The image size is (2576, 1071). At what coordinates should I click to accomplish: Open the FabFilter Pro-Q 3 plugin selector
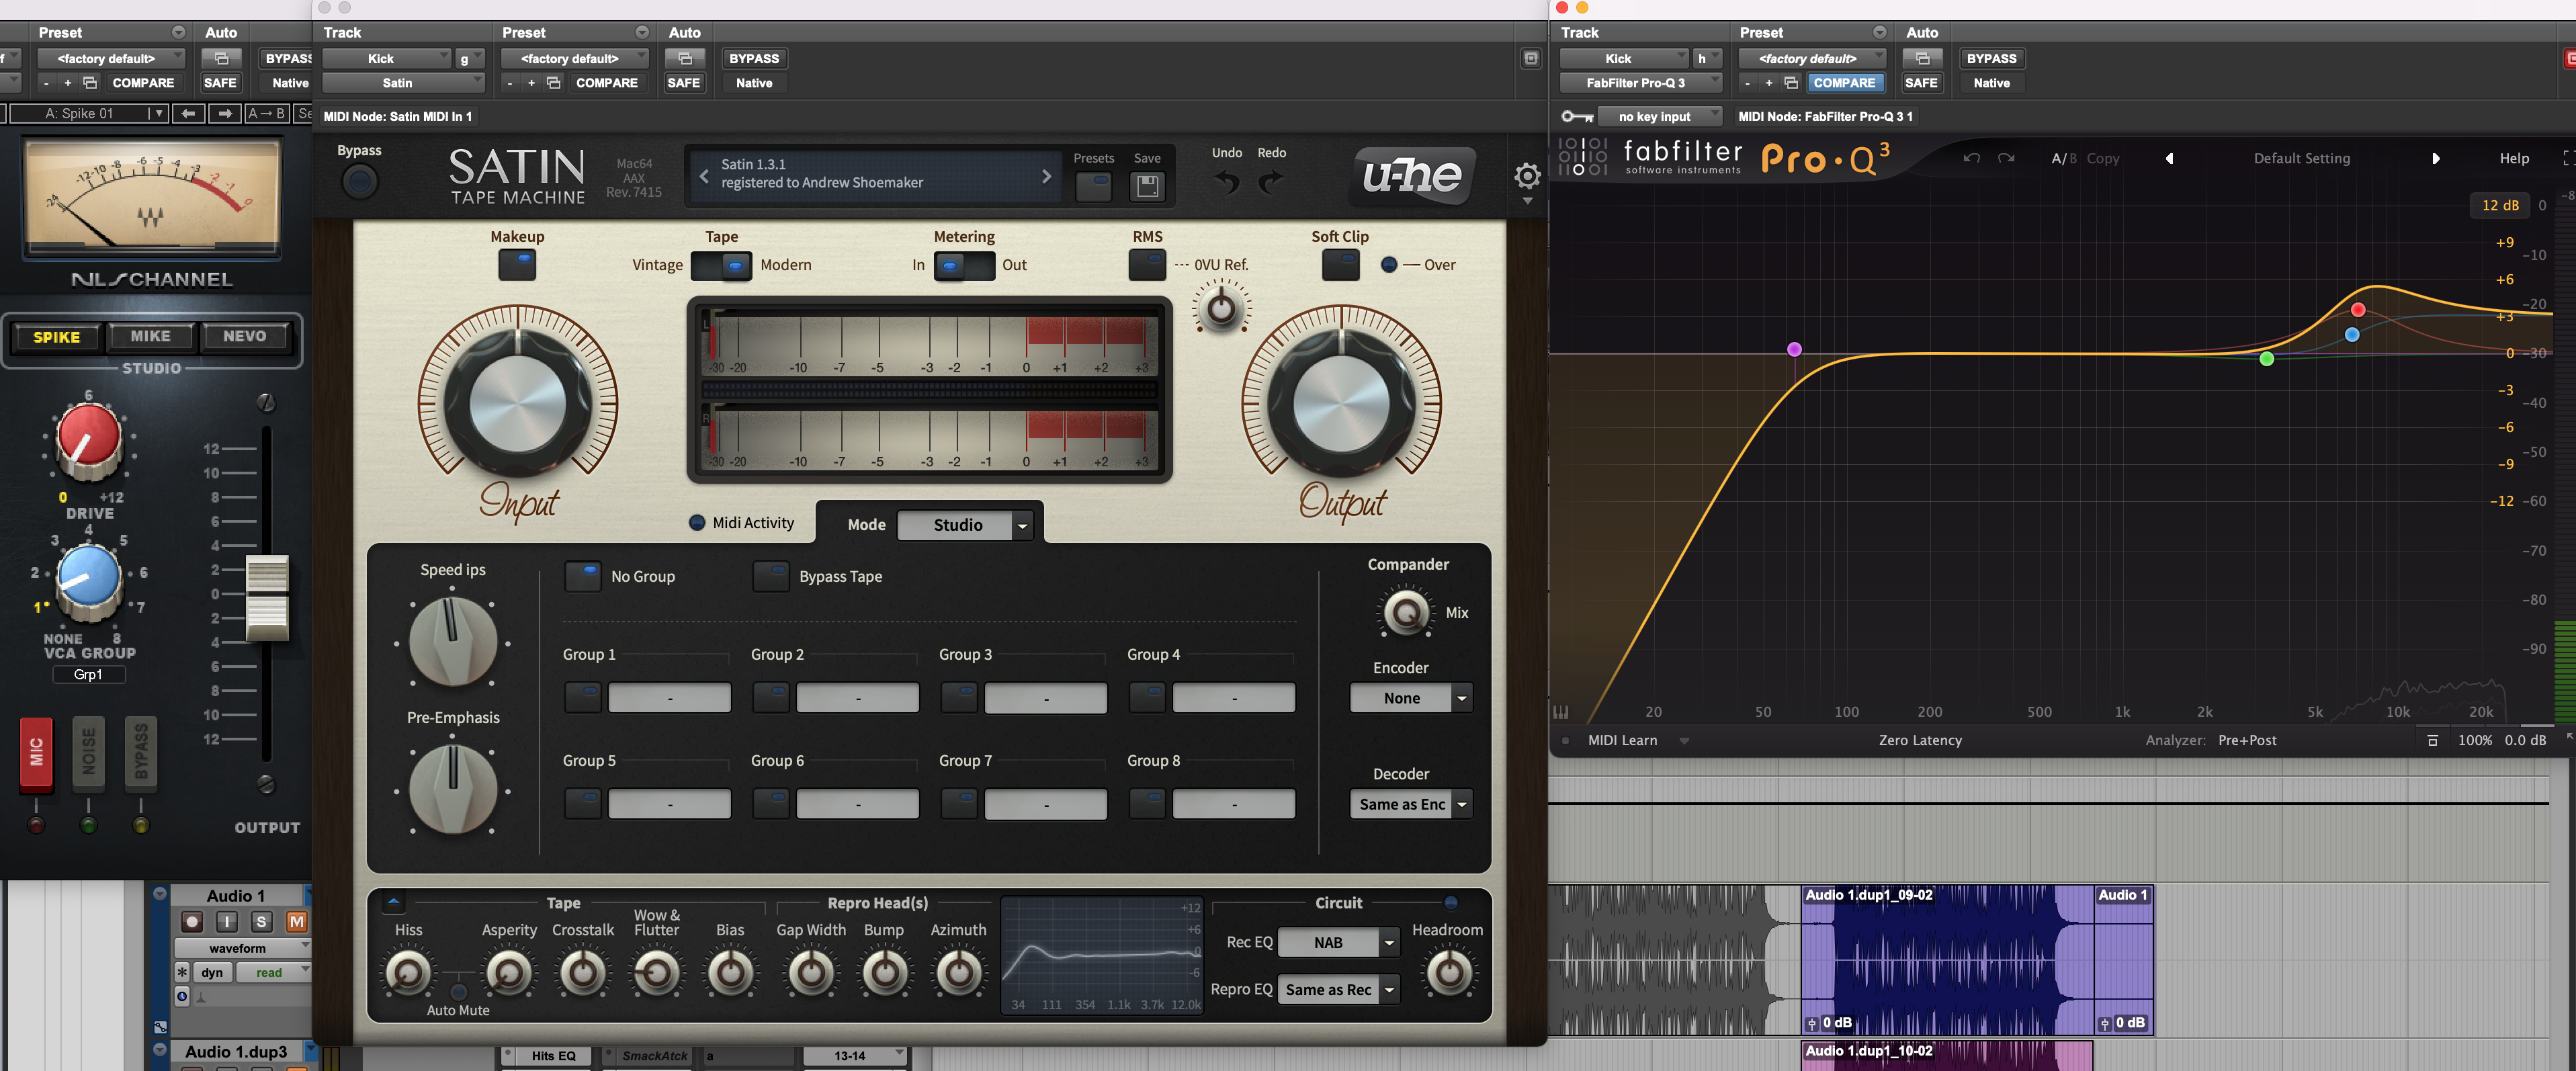click(x=1641, y=83)
